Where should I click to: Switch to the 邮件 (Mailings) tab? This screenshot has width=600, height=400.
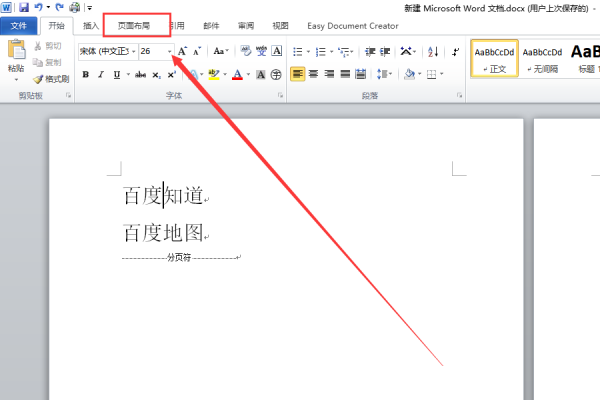[x=211, y=26]
